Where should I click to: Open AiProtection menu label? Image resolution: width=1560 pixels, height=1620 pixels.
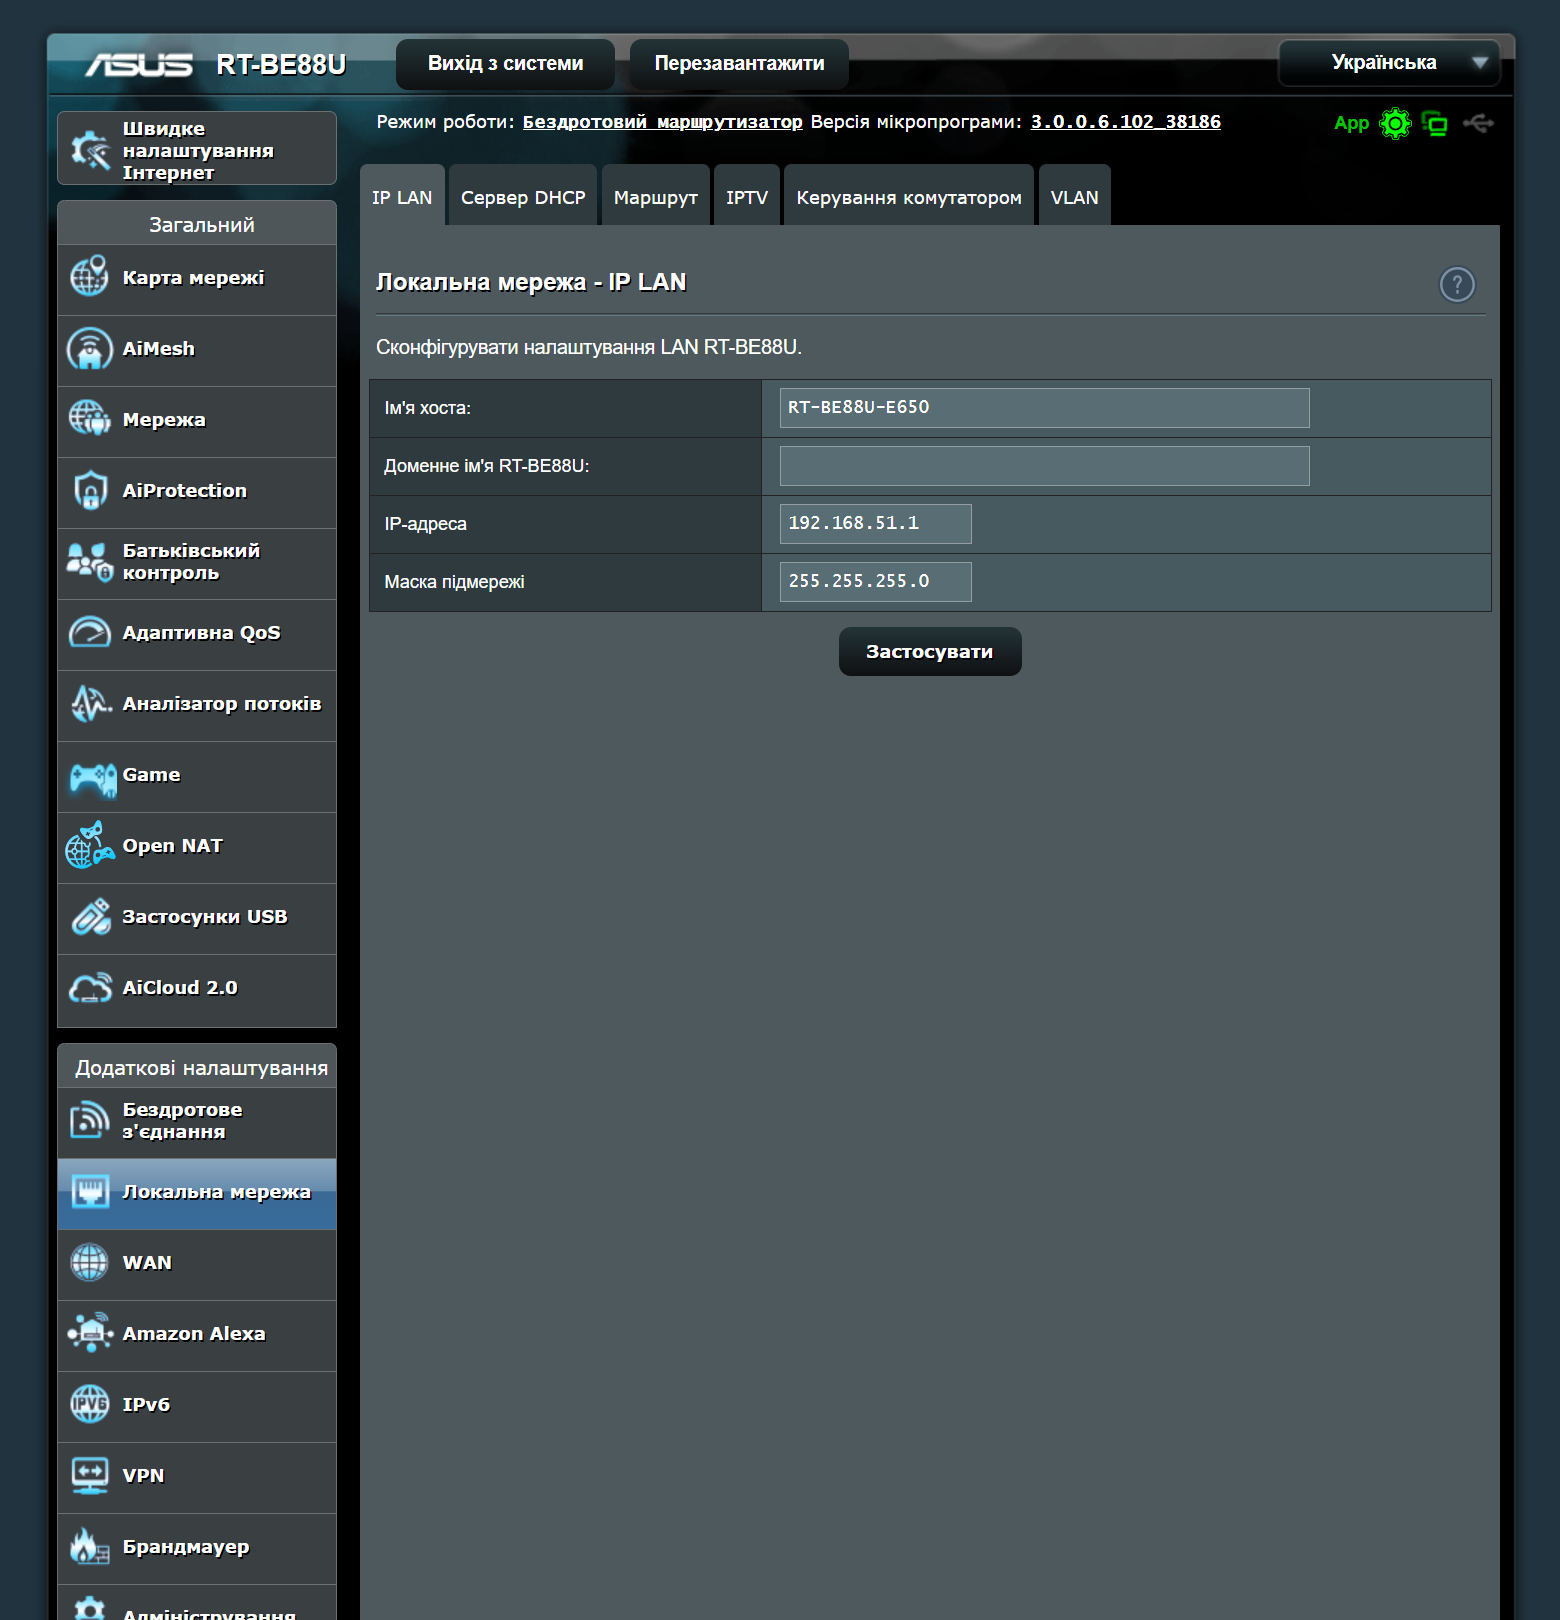point(185,490)
